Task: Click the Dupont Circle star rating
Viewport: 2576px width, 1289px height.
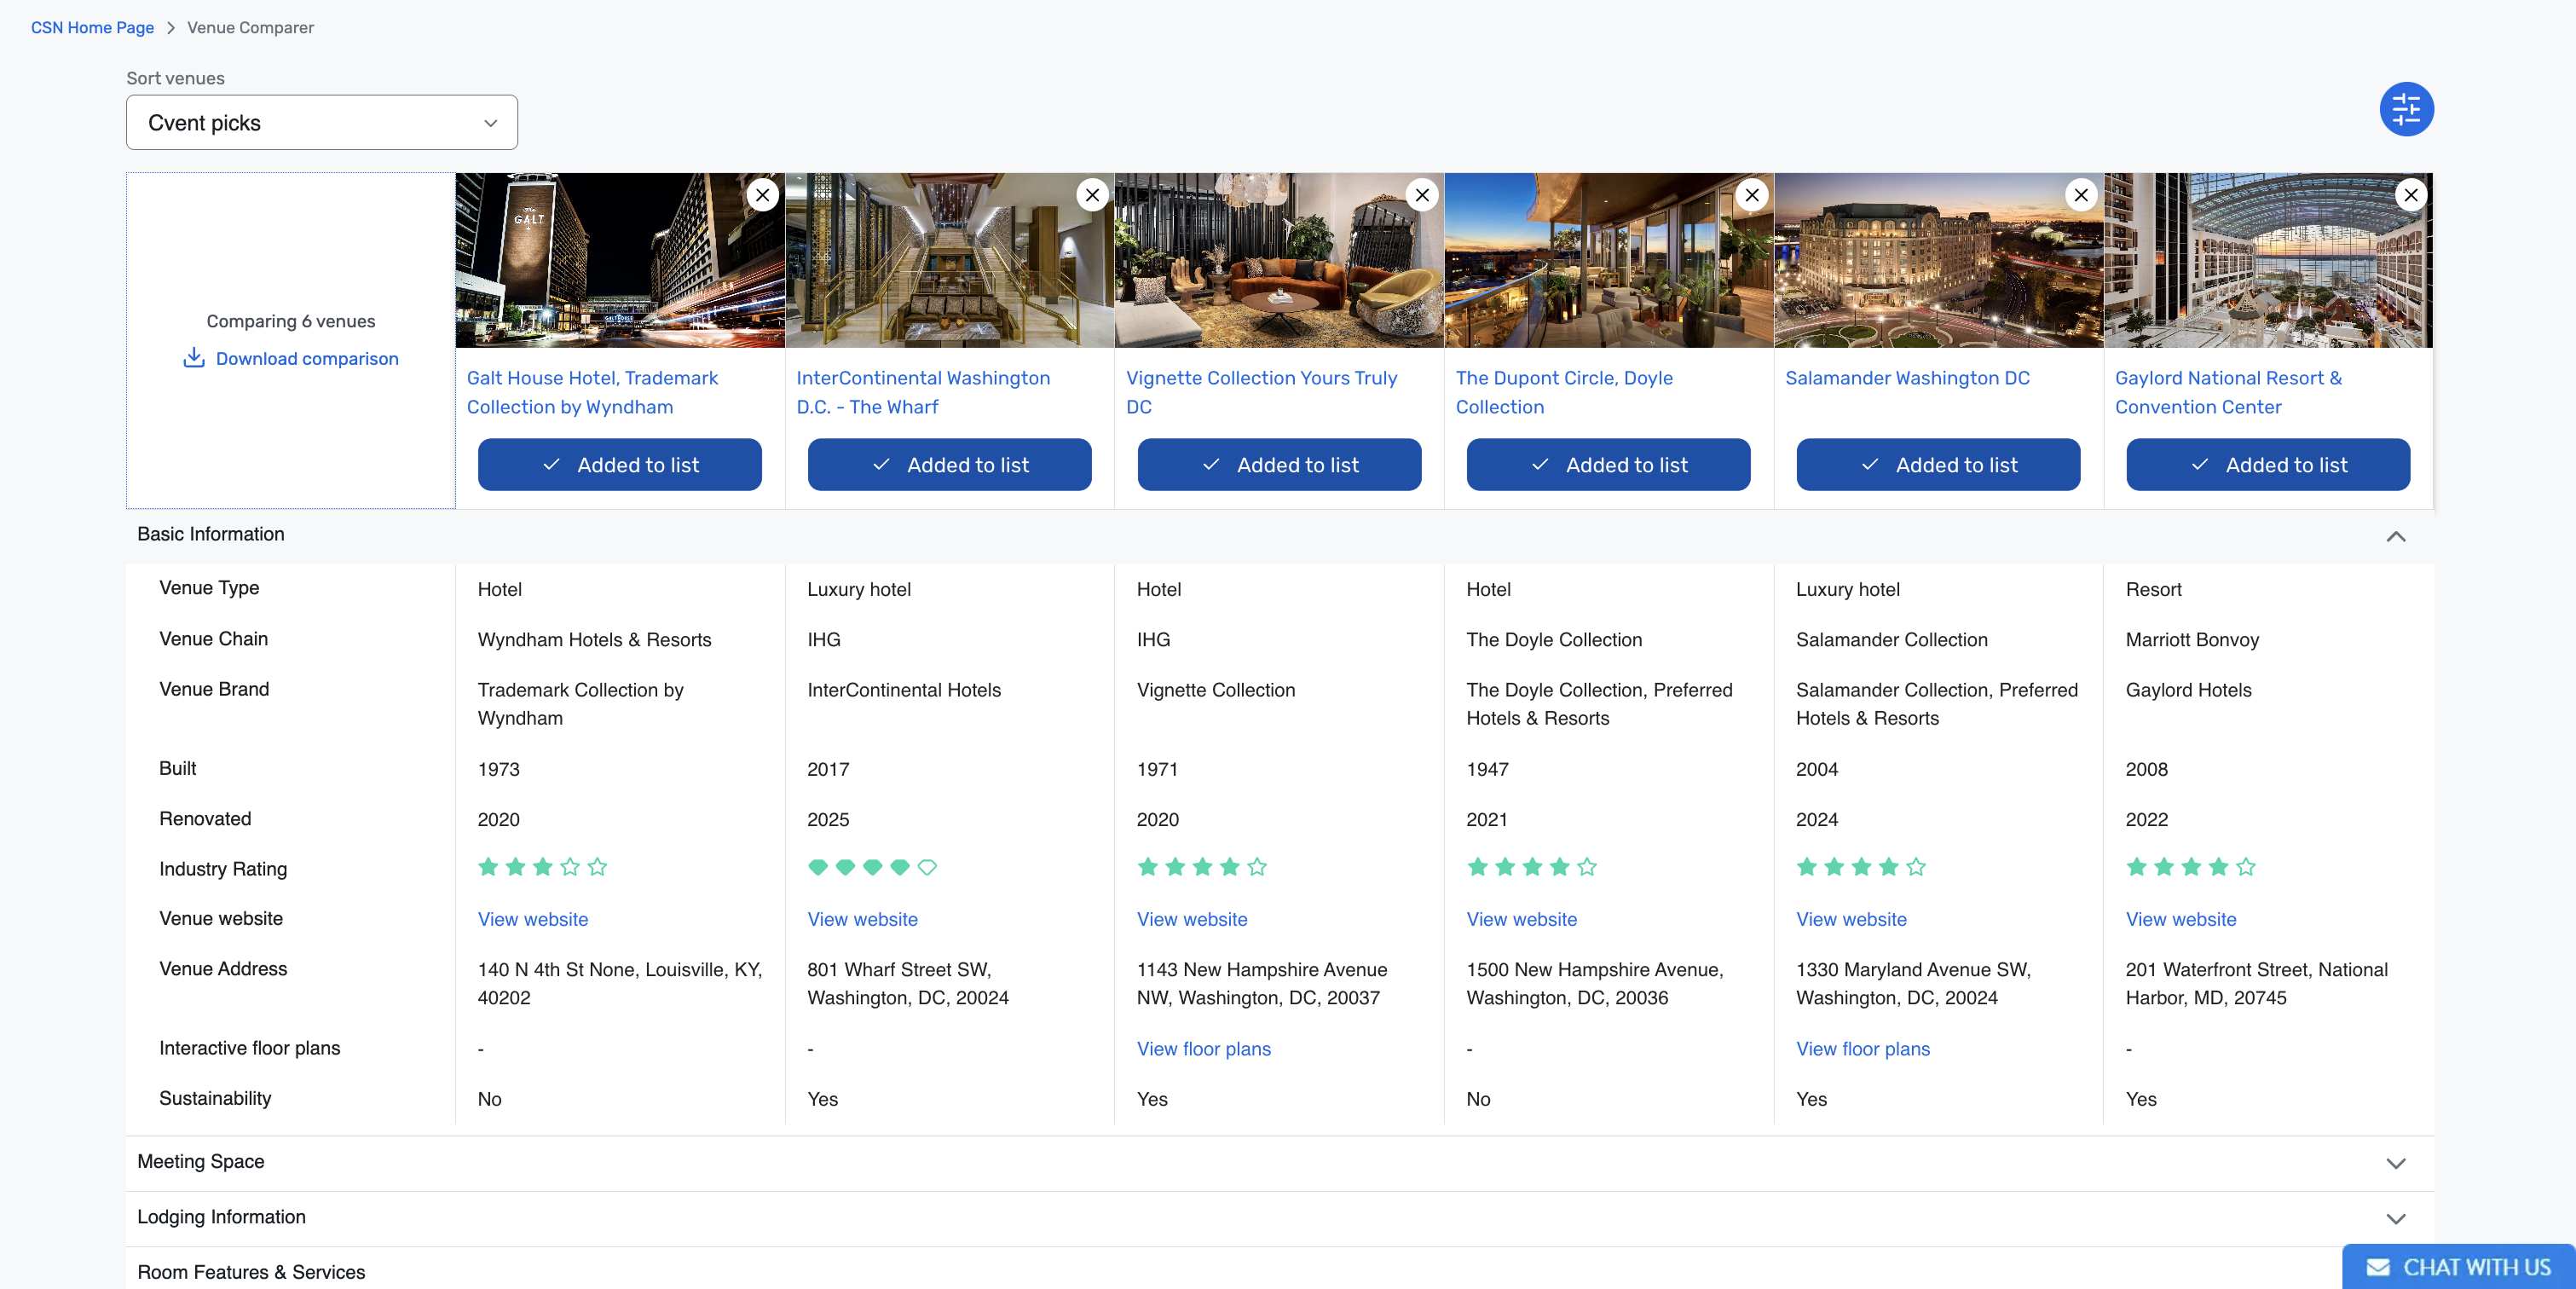Action: [1531, 867]
